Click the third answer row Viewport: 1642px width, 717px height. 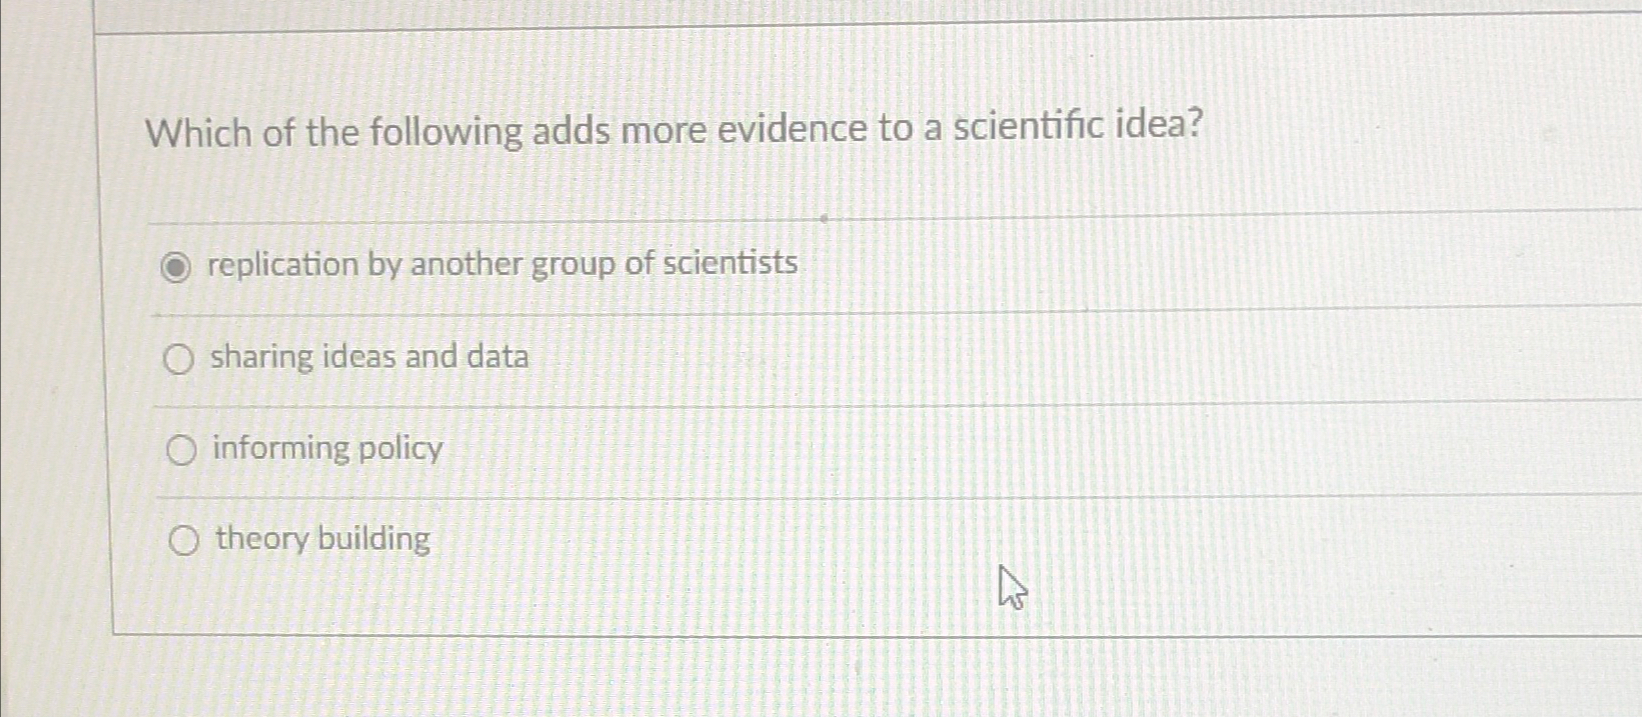(700, 450)
